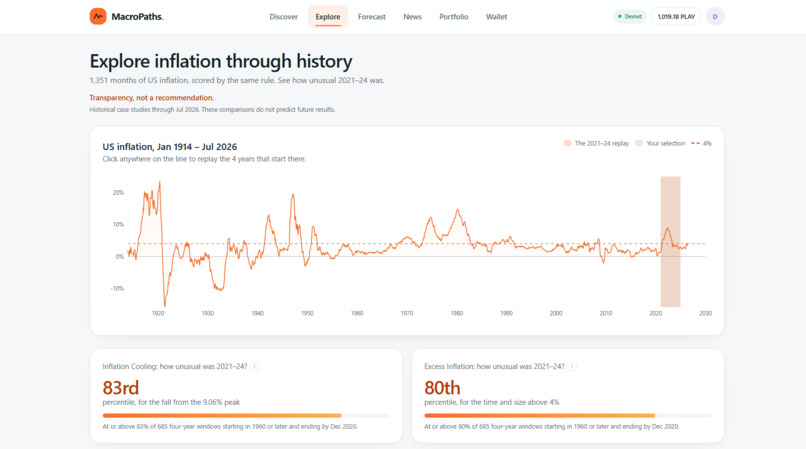
Task: Click 'Inflation Cooling: how unusual was 2021–24?' label
Action: pos(175,367)
